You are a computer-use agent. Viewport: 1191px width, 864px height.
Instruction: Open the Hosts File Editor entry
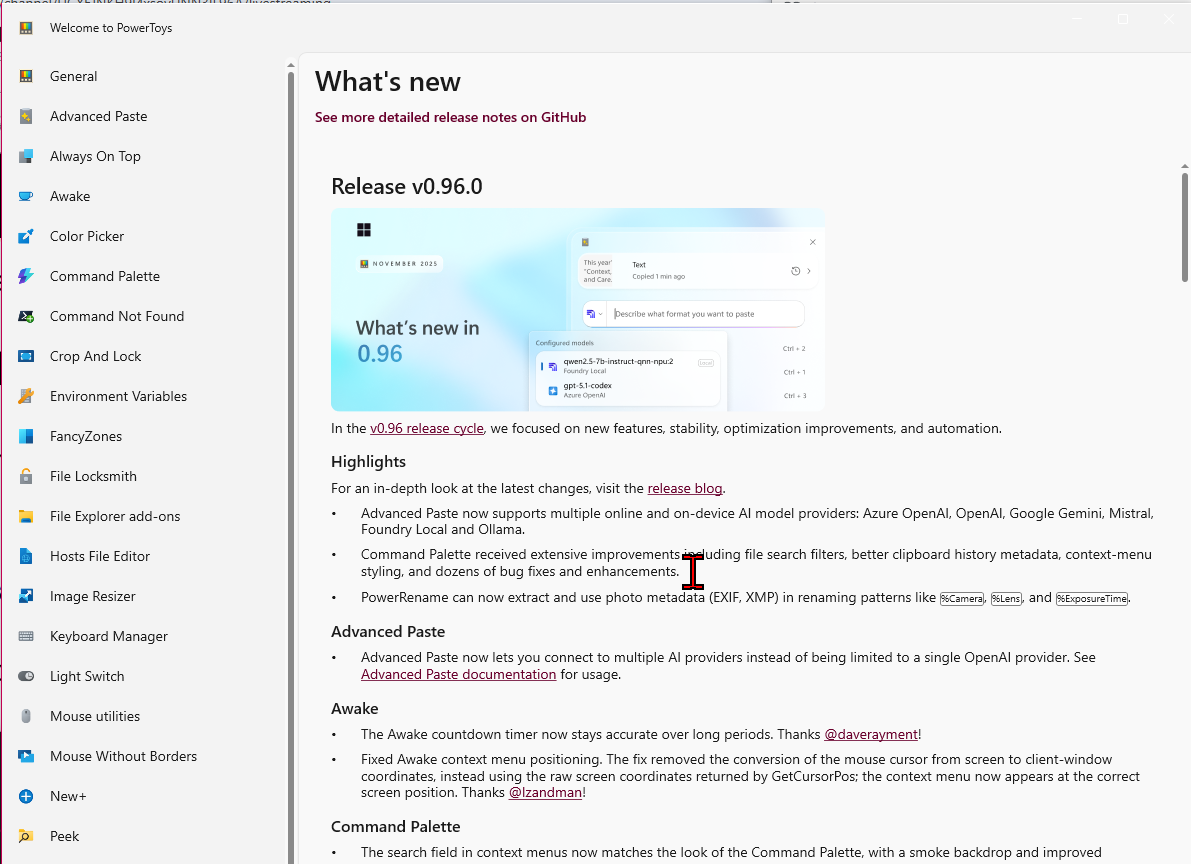[x=100, y=556]
